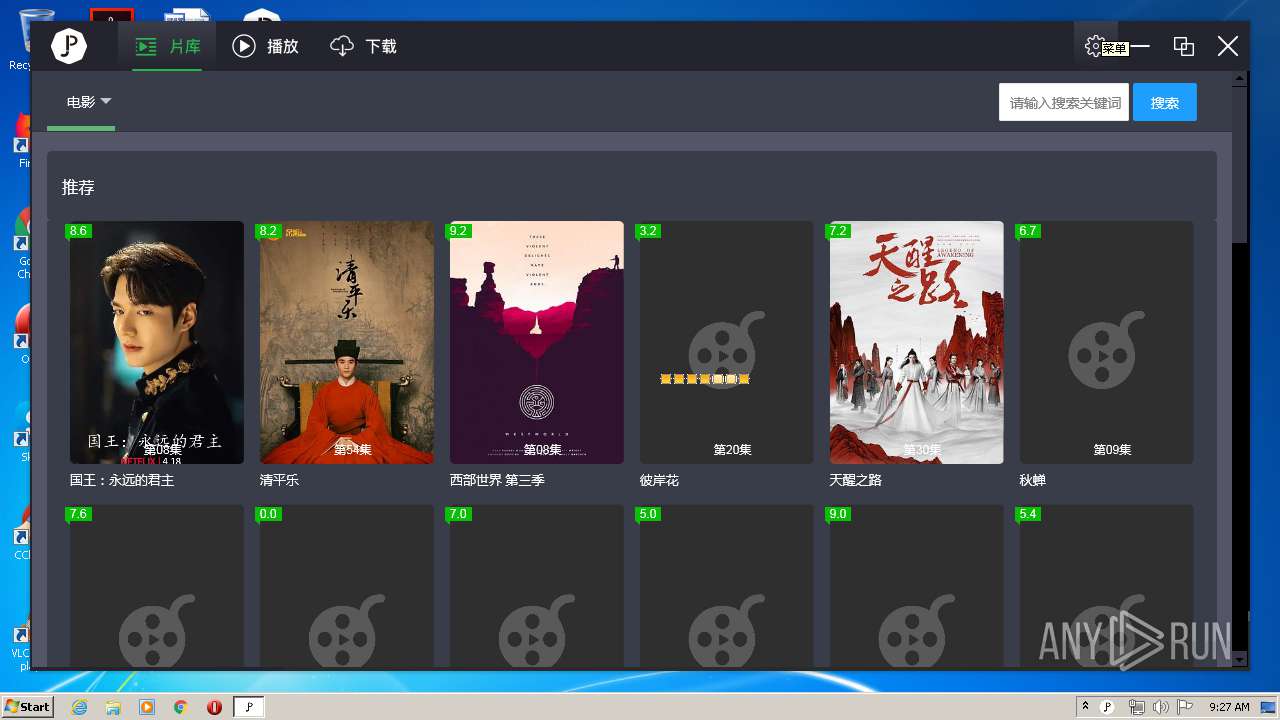Viewport: 1280px width, 720px height.
Task: Launch Internet Explorer from taskbar
Action: click(79, 707)
